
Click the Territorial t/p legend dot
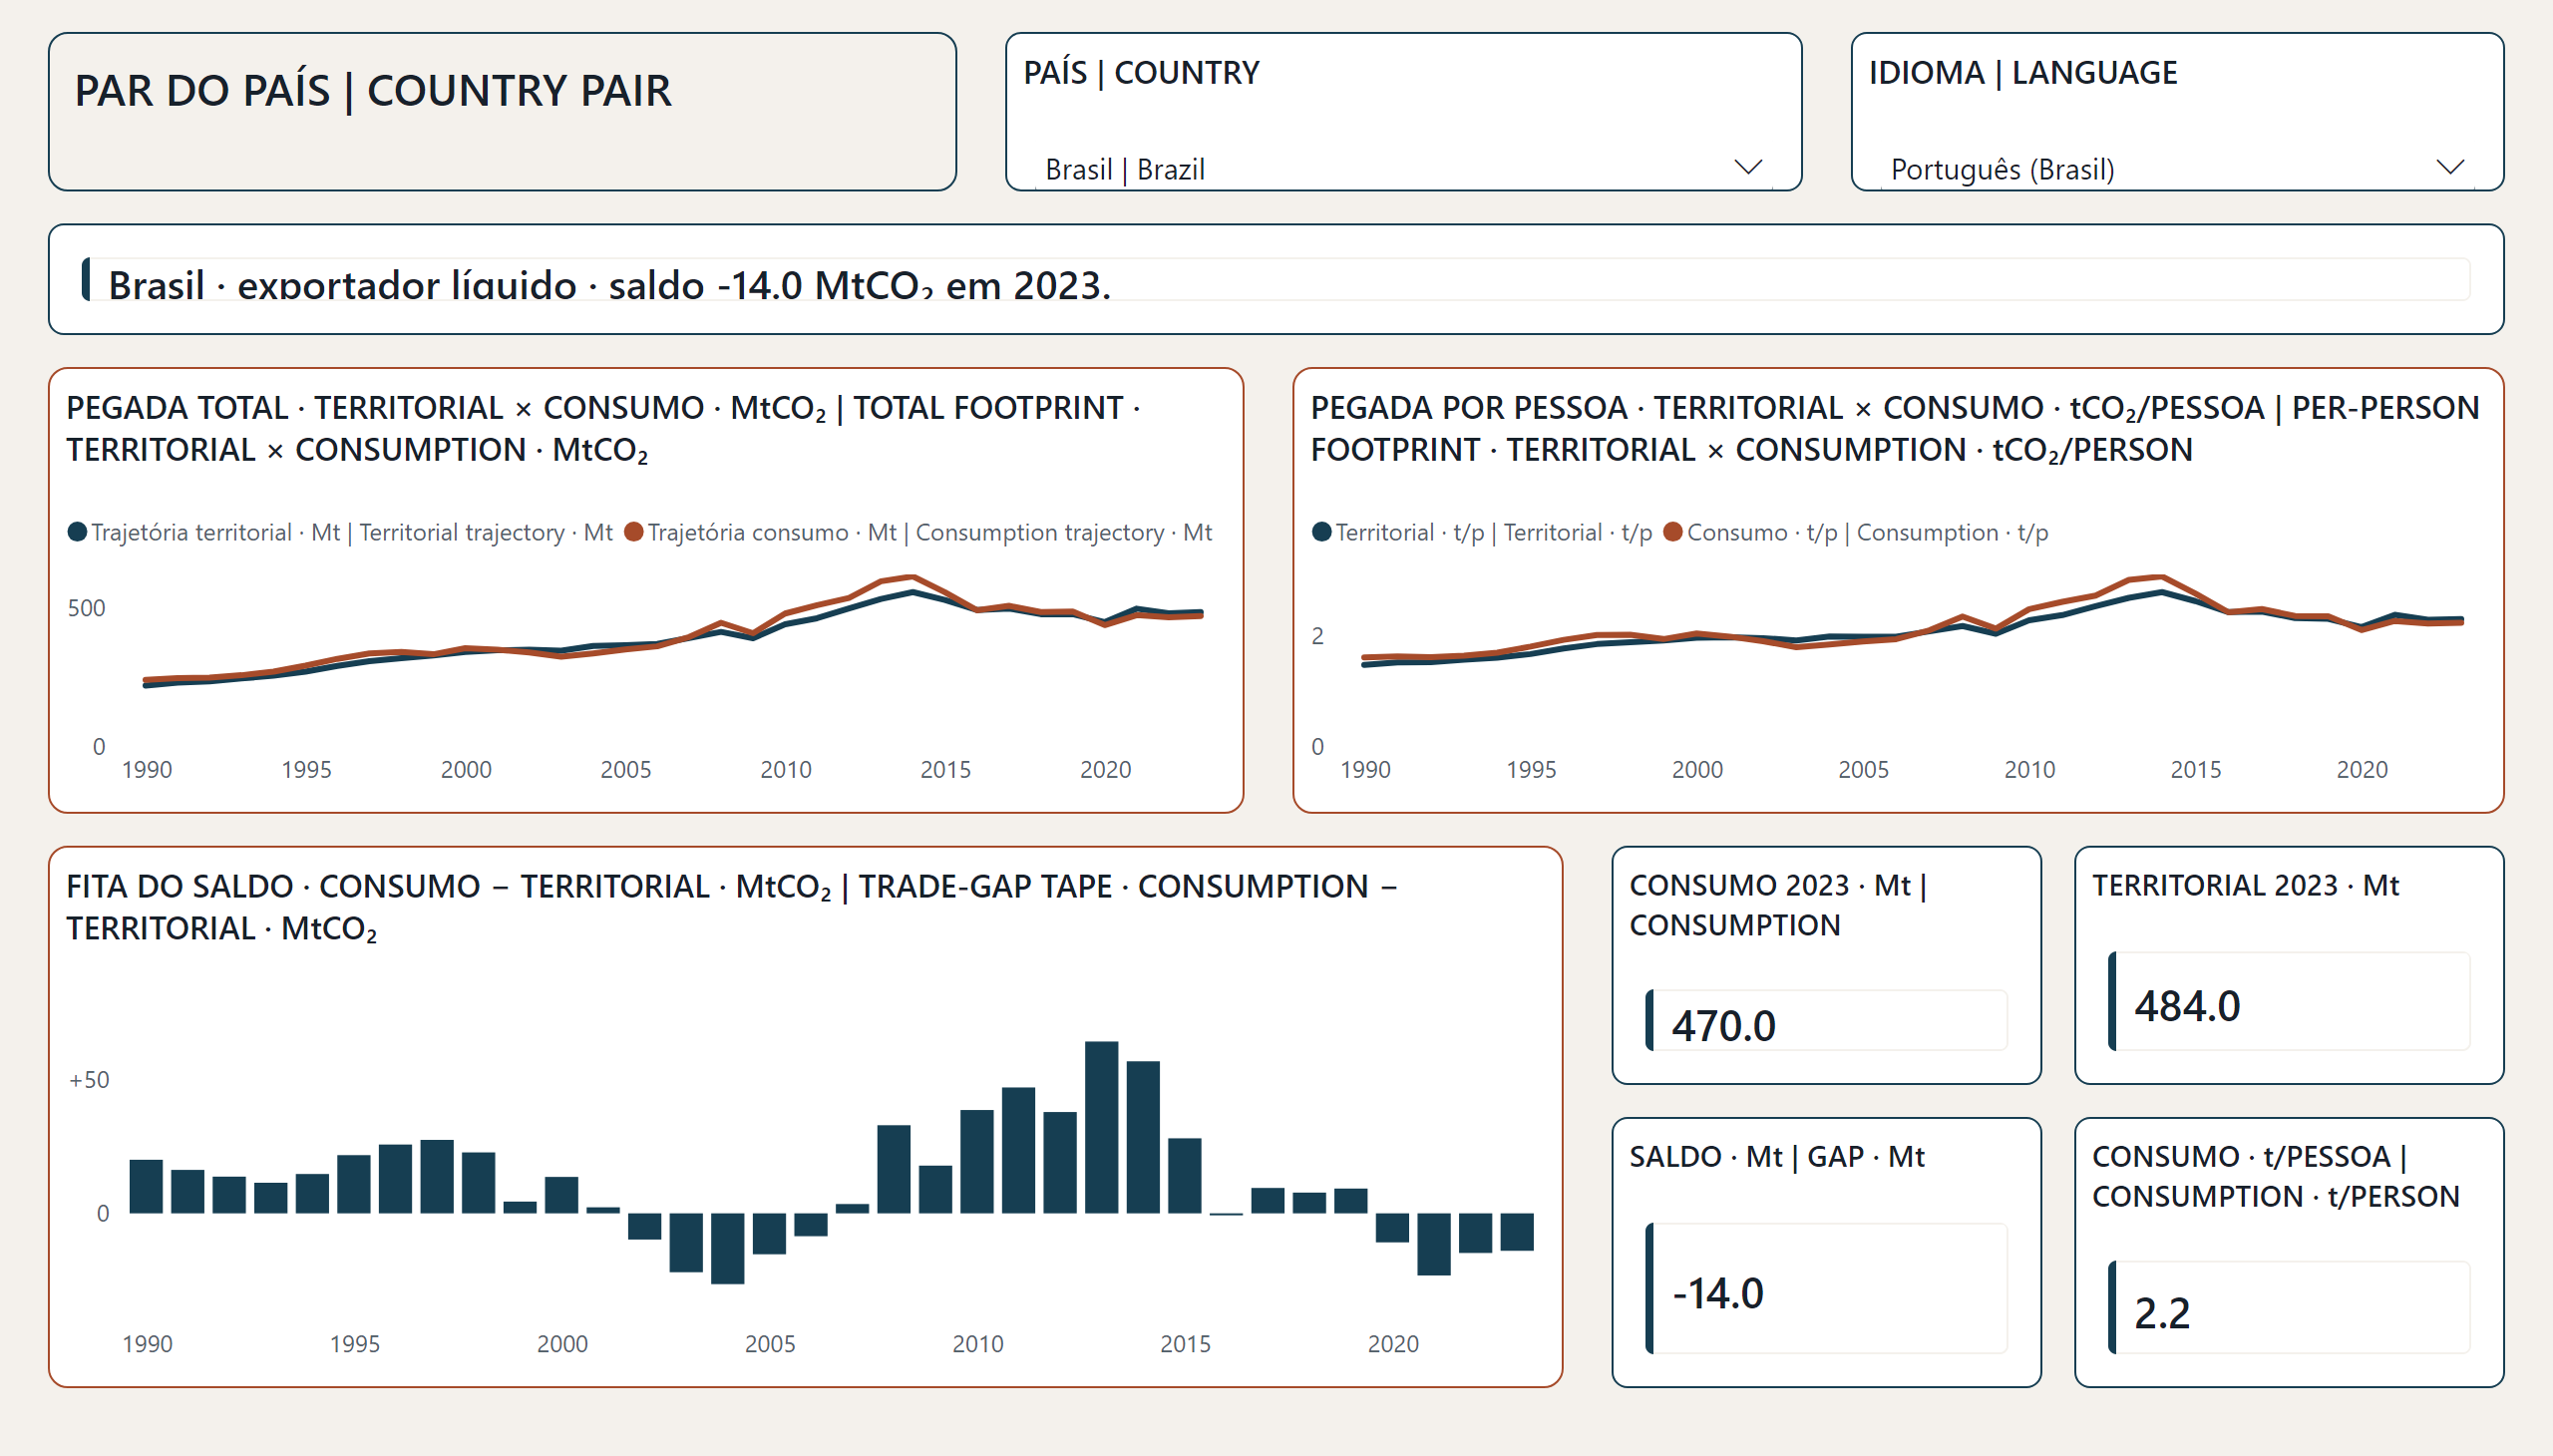coord(1321,532)
